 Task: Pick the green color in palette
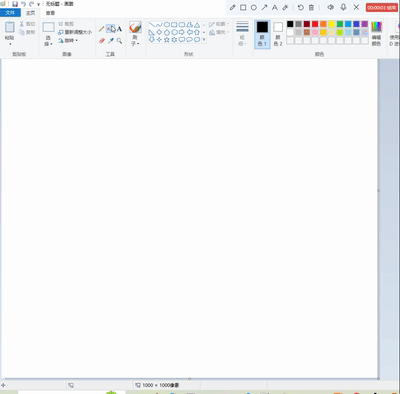click(340, 24)
